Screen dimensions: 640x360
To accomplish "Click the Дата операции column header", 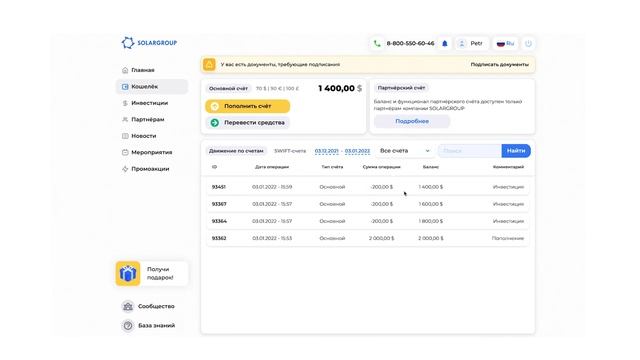I will click(272, 167).
